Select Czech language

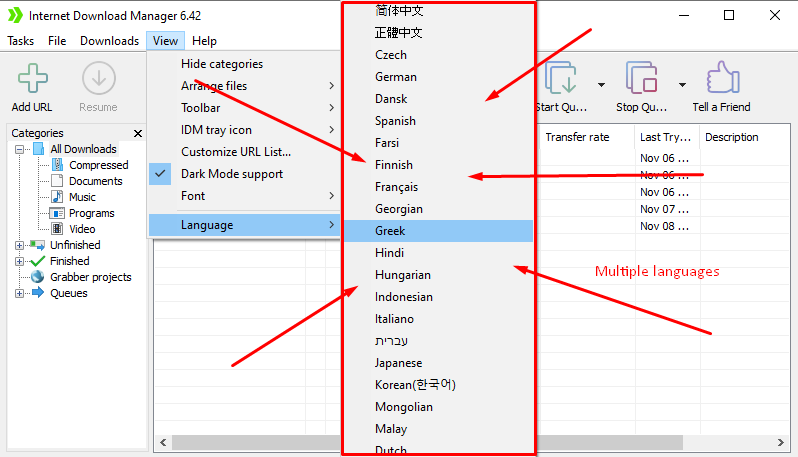(x=438, y=55)
